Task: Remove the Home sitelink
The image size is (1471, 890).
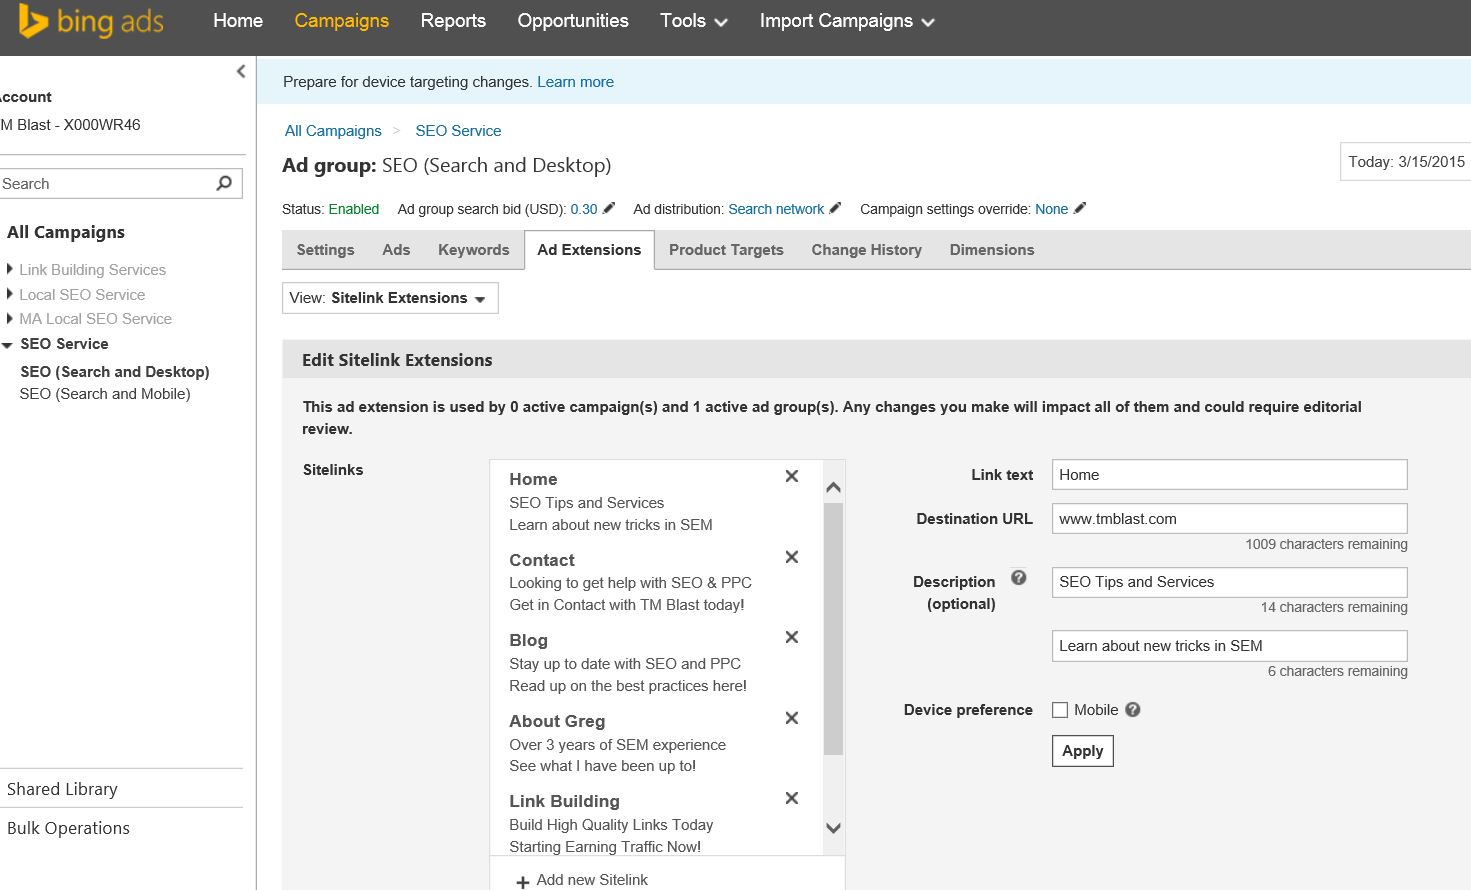Action: (x=792, y=476)
